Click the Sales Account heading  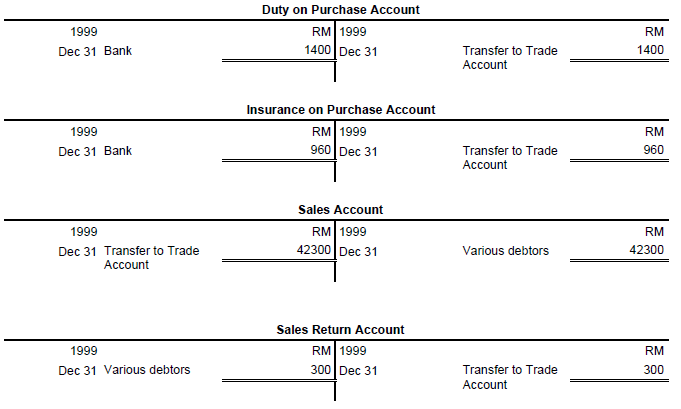point(340,210)
